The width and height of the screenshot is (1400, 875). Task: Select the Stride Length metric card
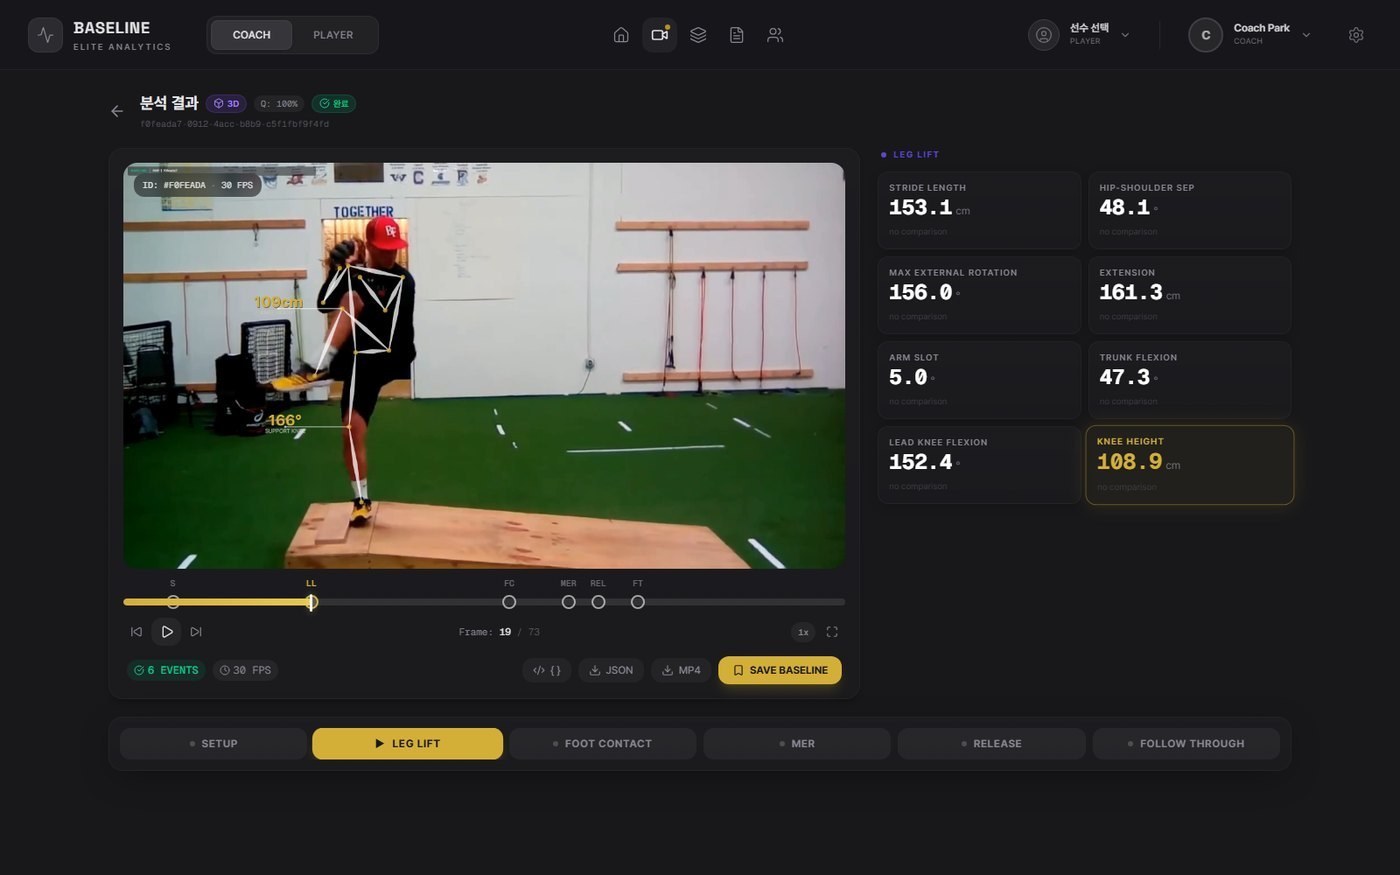tap(979, 210)
